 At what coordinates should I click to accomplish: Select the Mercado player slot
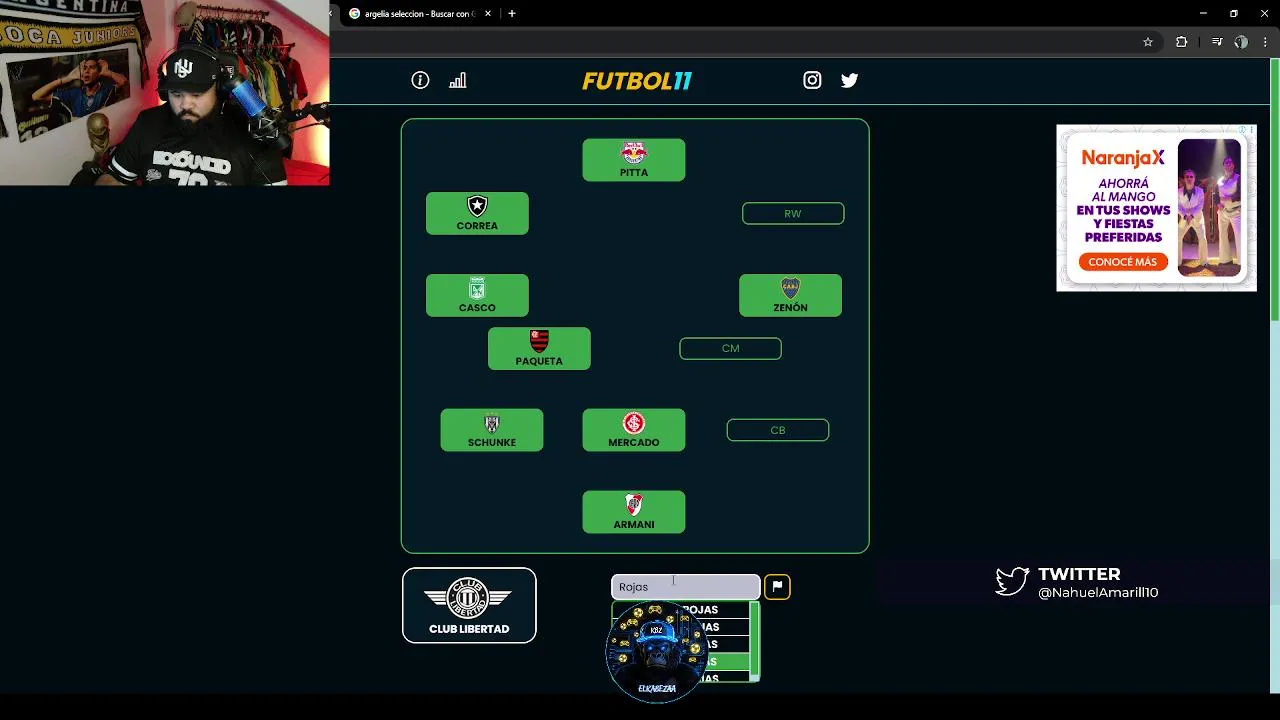[634, 430]
